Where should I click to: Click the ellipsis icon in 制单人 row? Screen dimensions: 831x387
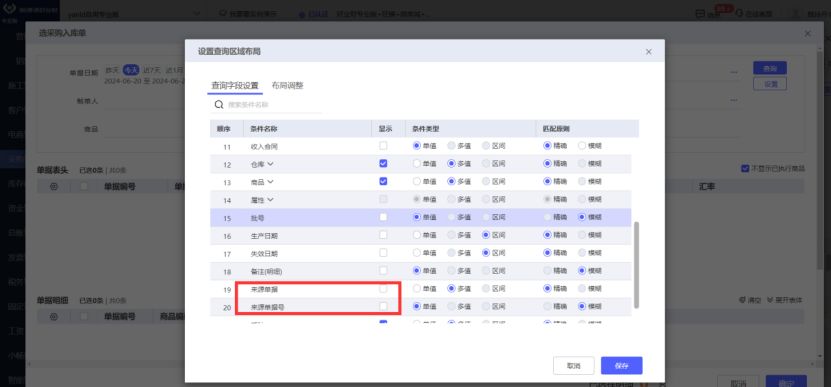734,100
